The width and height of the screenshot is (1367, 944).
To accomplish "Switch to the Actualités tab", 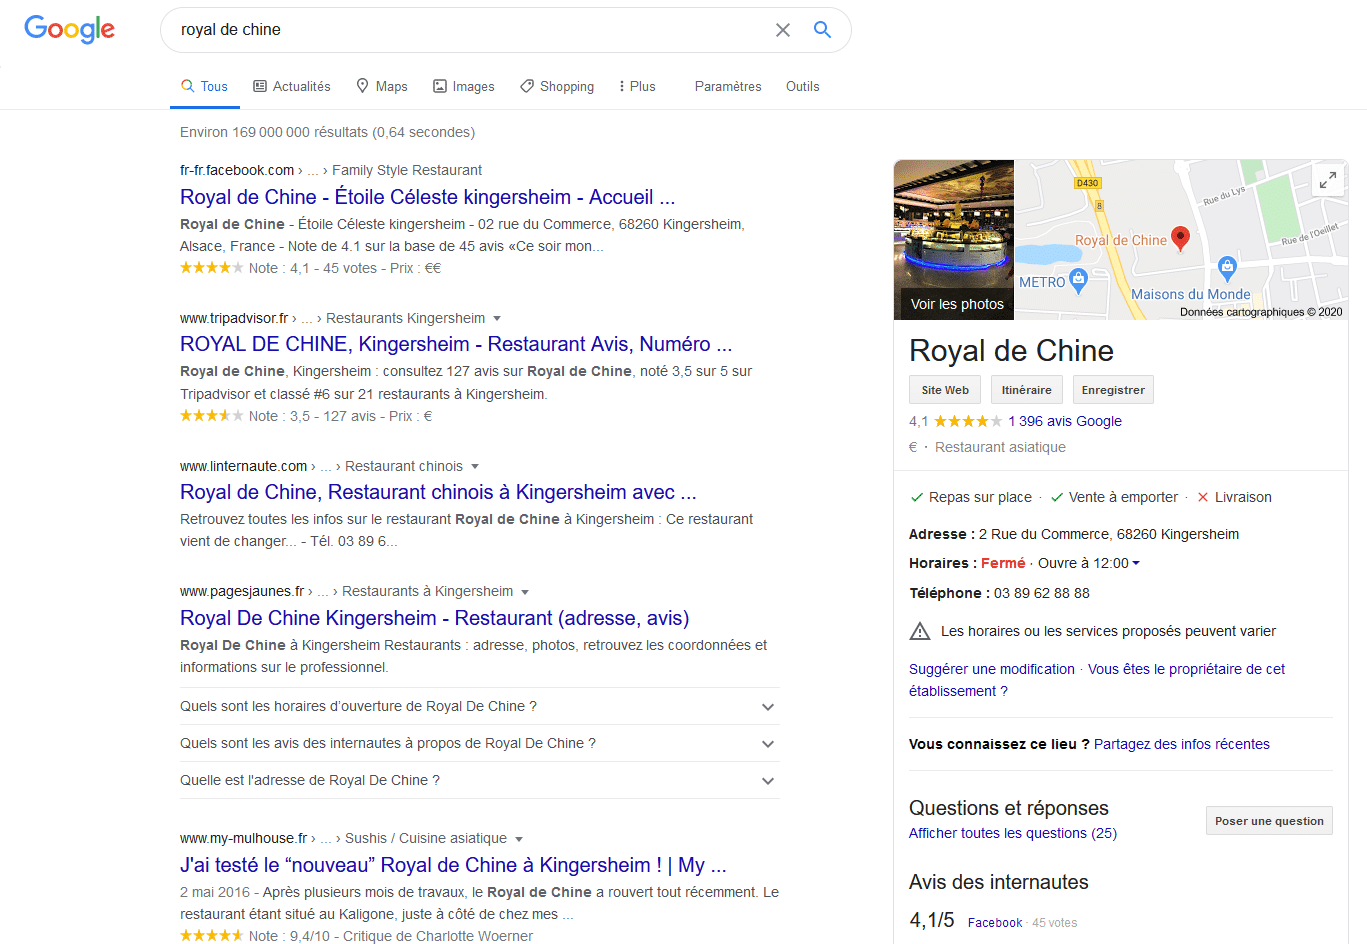I will pos(292,86).
